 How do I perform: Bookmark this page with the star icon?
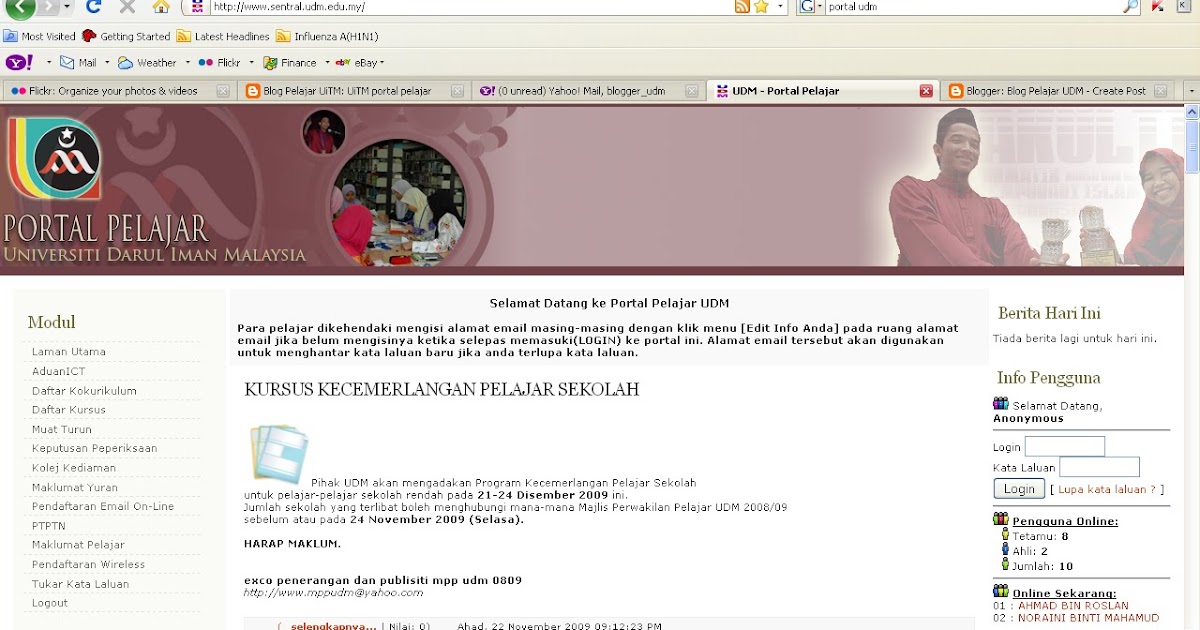click(x=761, y=6)
